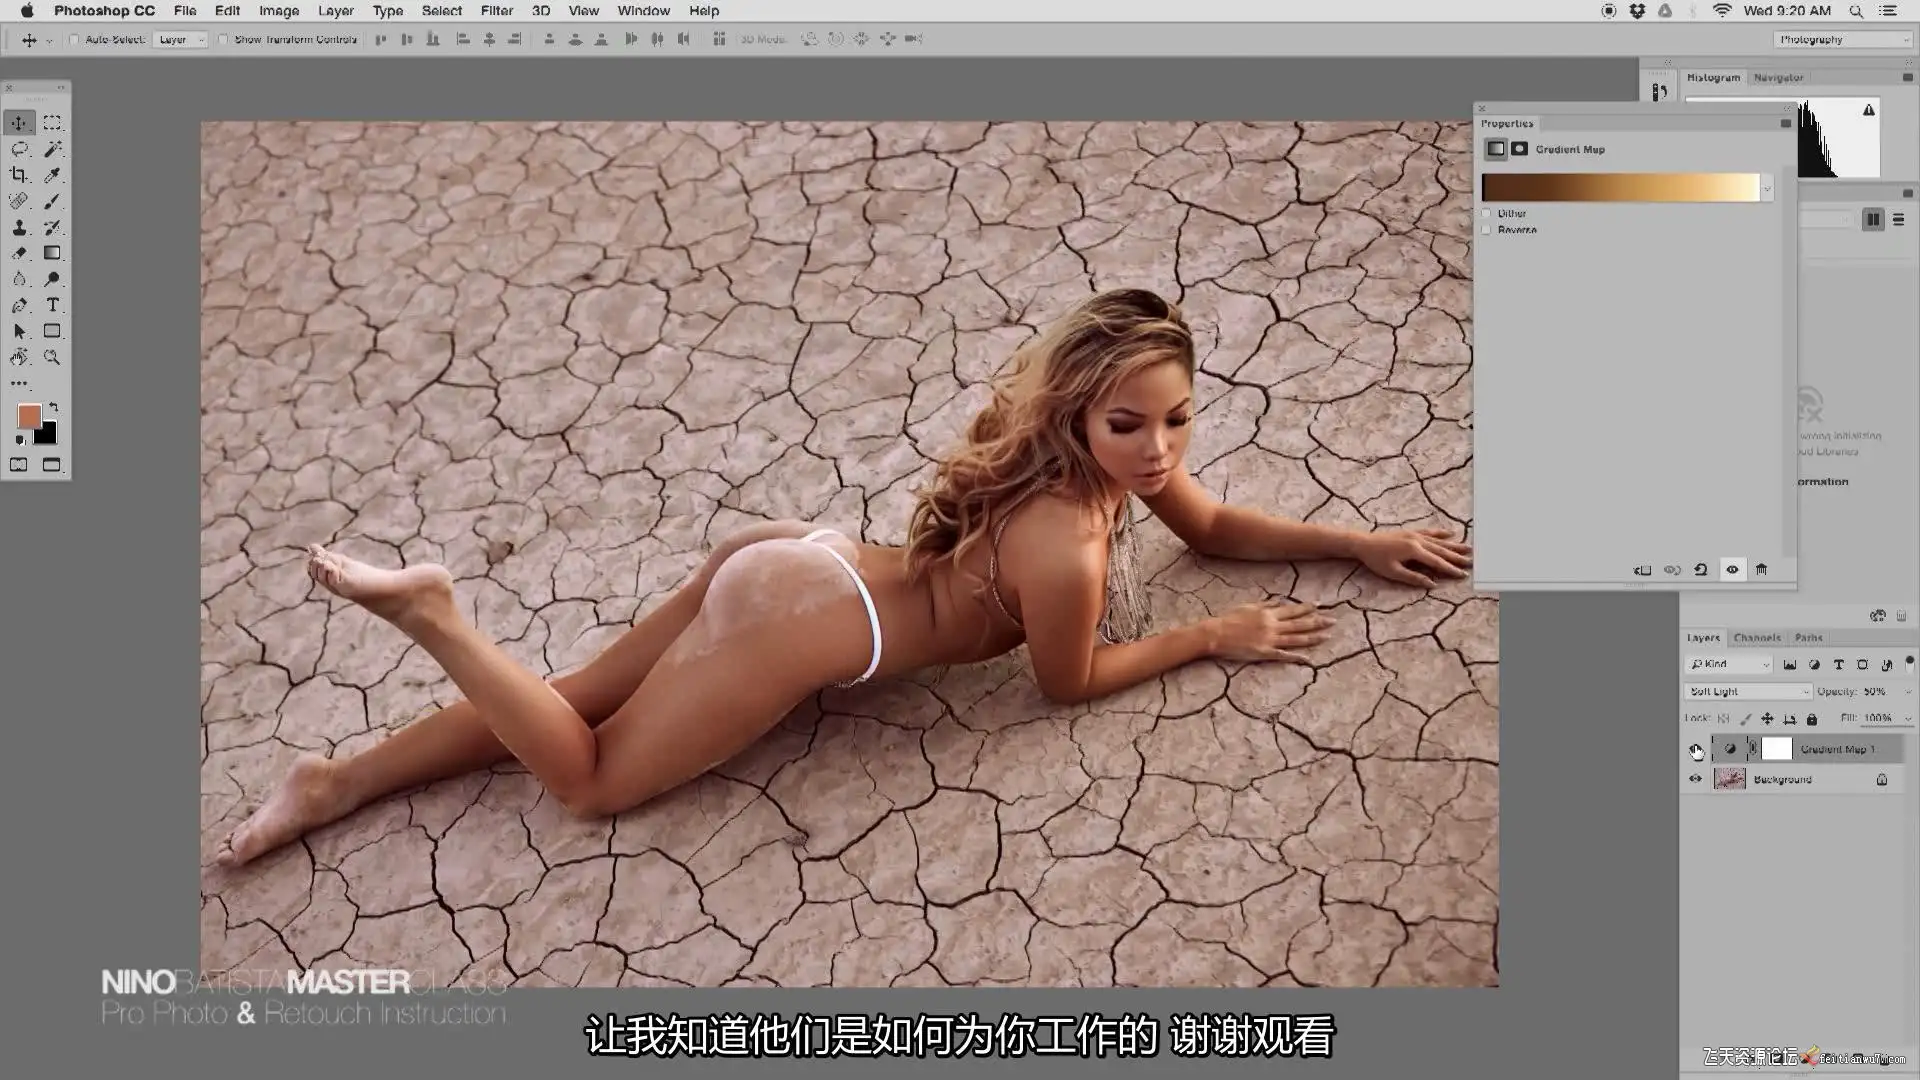Select the Blur tool
This screenshot has height=1080, width=1920.
pos(19,279)
